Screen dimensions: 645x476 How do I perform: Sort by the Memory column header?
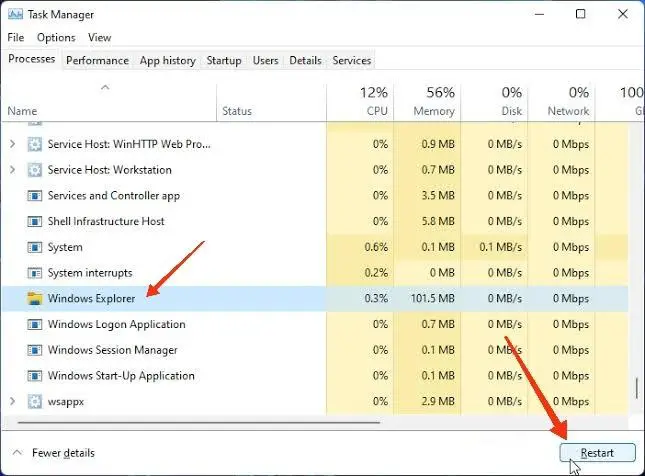pos(427,103)
